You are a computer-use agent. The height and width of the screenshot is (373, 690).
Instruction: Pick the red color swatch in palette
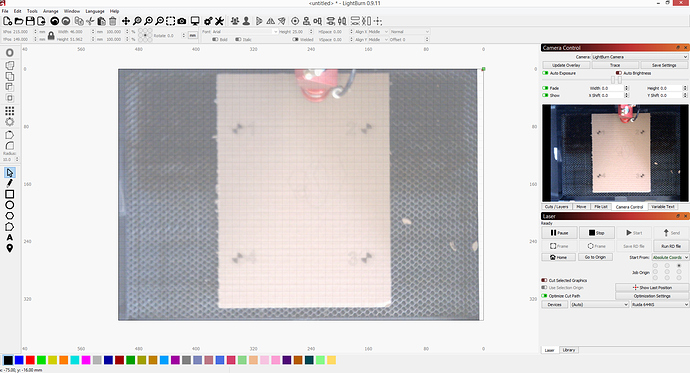click(x=30, y=360)
